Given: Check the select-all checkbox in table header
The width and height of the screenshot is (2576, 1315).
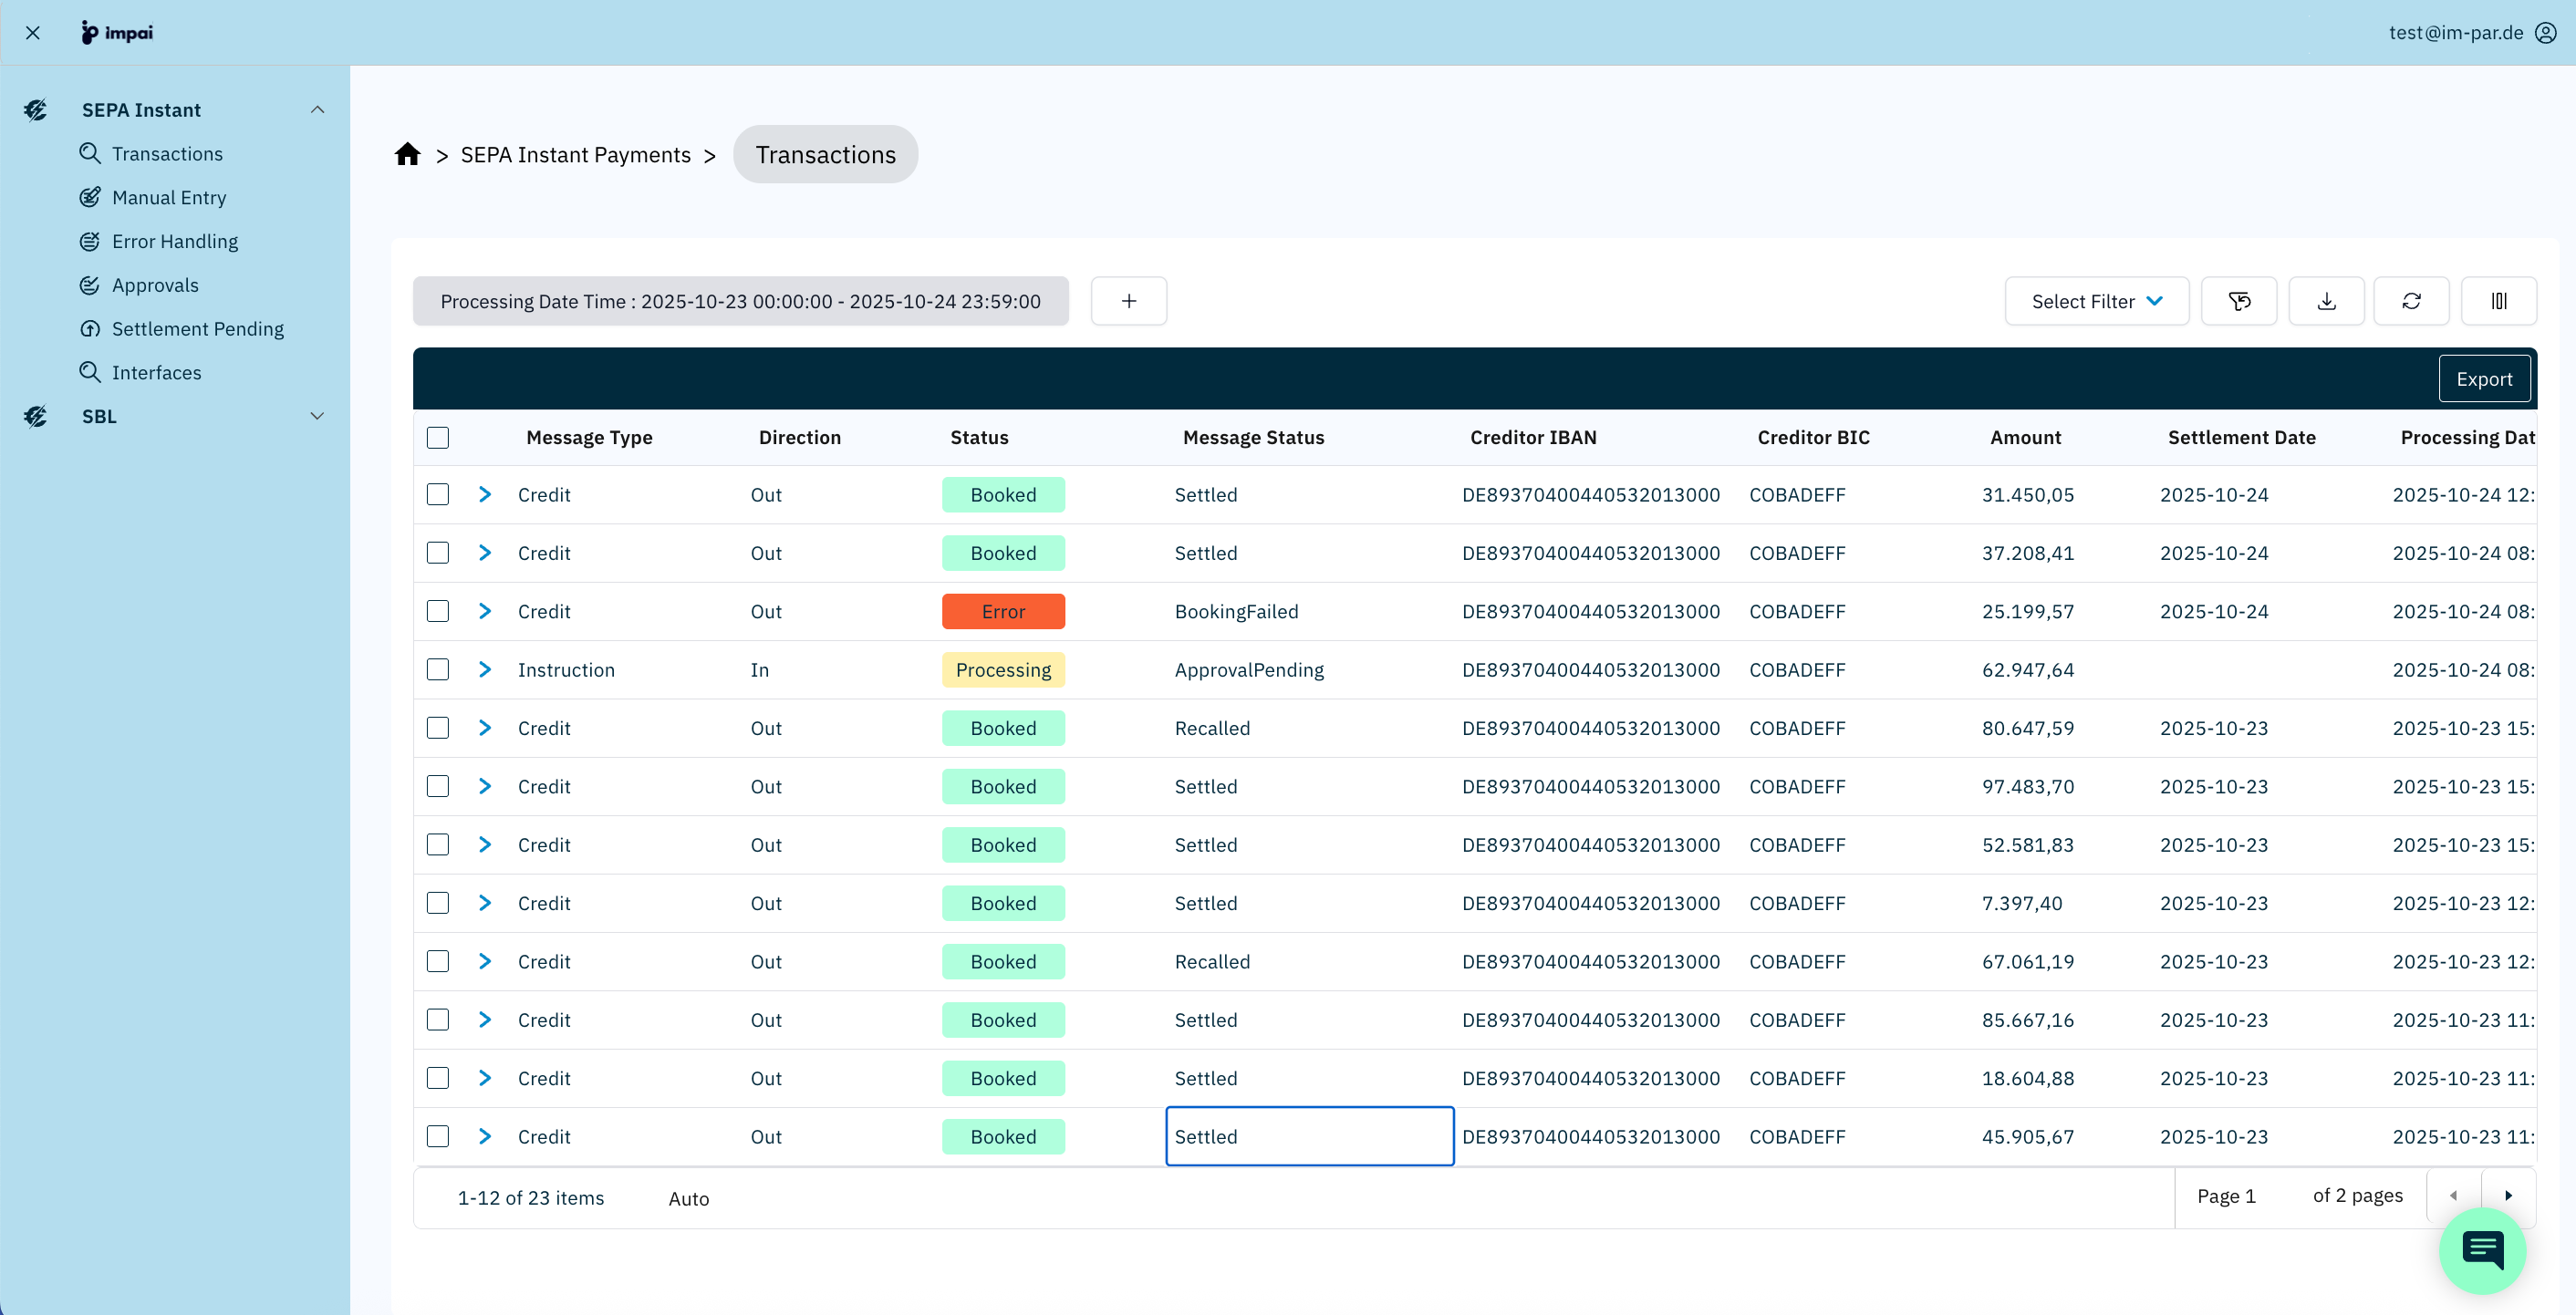Looking at the screenshot, I should tap(437, 437).
